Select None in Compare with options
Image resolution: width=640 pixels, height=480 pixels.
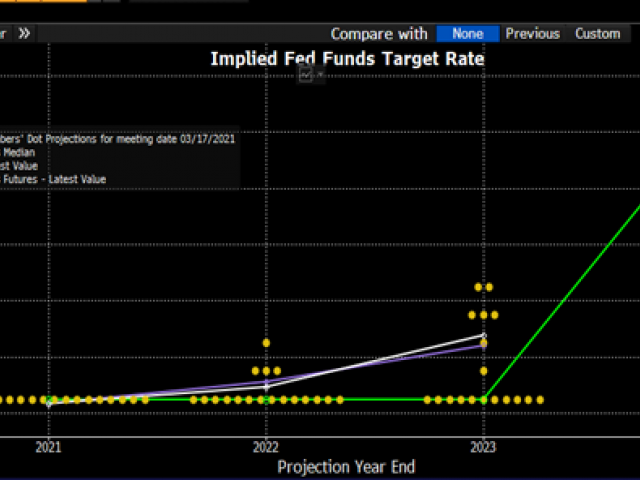tap(467, 33)
